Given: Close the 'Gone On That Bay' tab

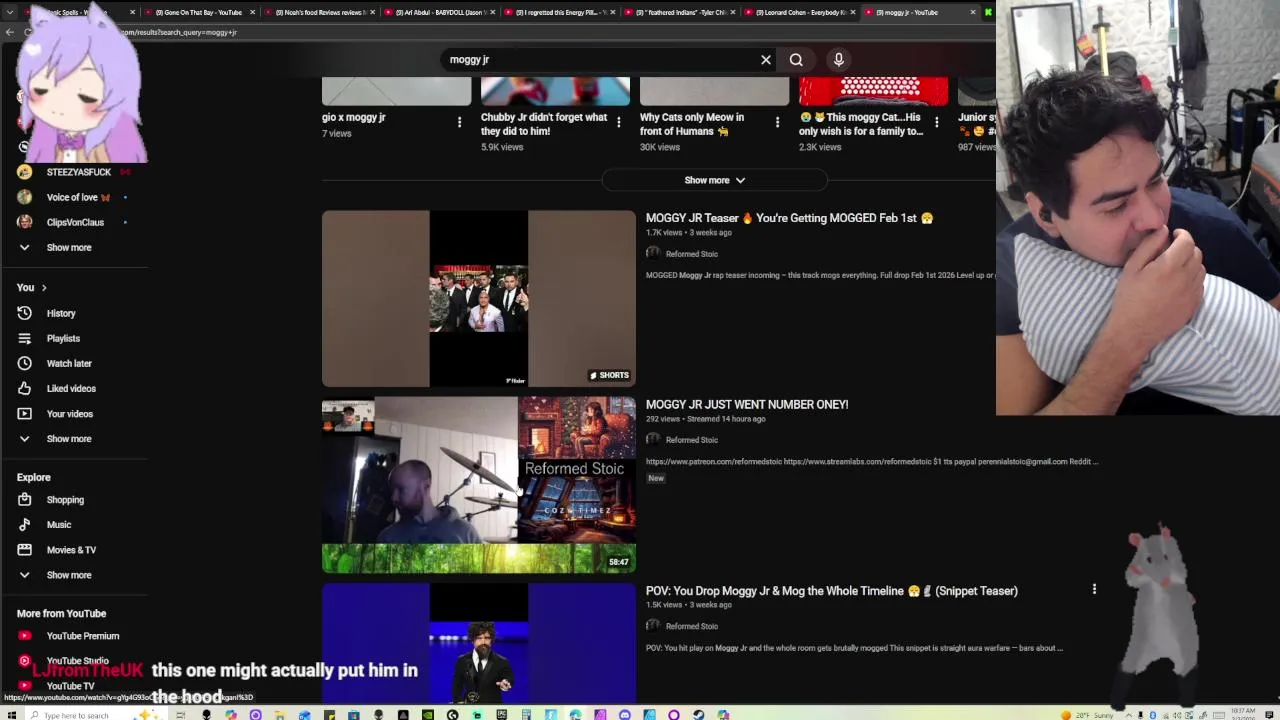Looking at the screenshot, I should pos(252,12).
